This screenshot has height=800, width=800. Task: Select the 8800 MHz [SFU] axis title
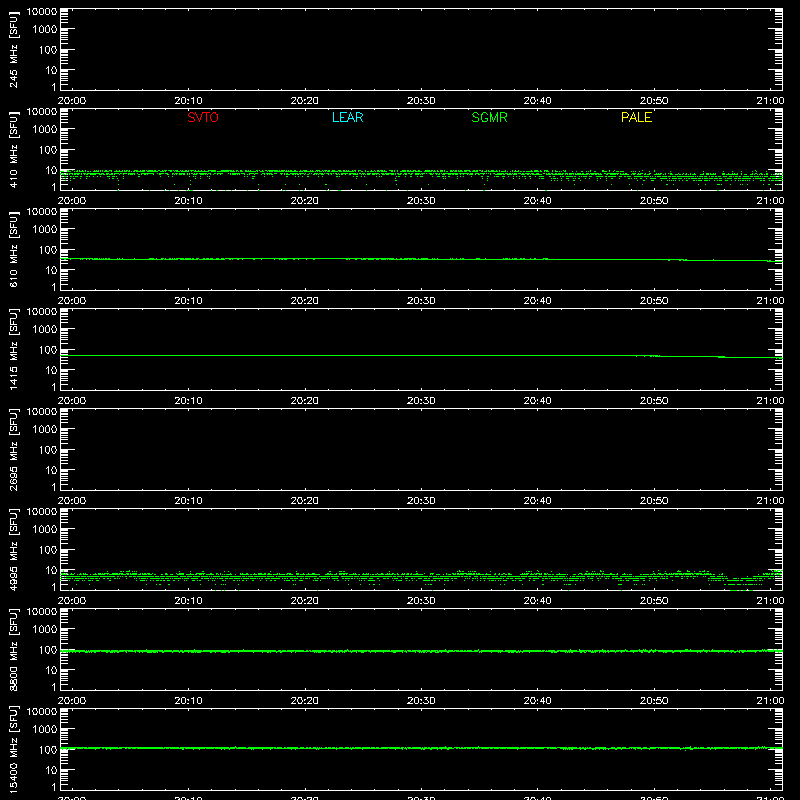coord(13,650)
